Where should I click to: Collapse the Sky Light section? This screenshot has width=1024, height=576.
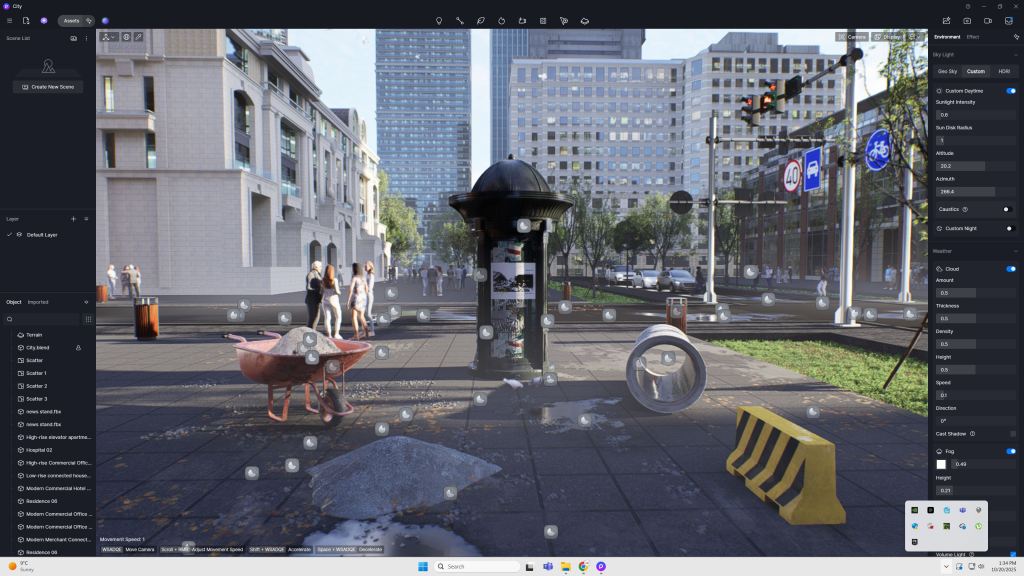click(x=1016, y=54)
